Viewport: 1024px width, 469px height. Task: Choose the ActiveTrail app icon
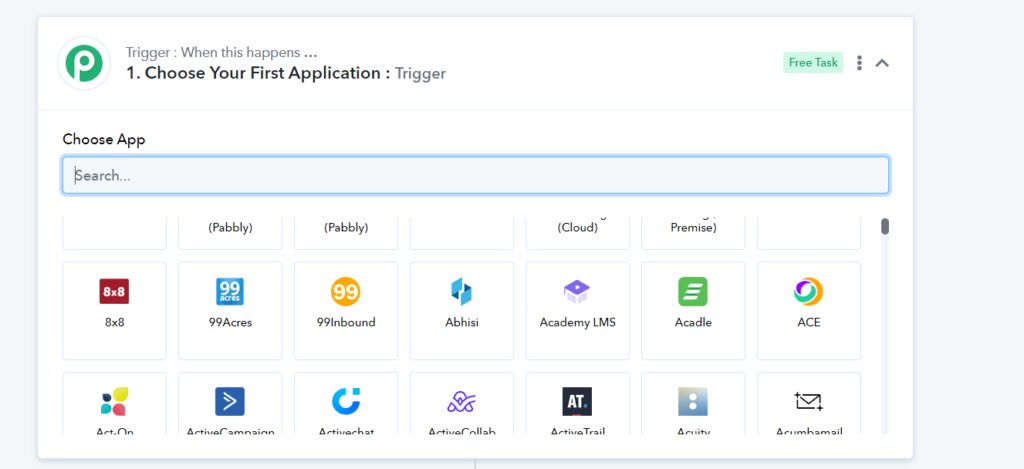point(577,402)
